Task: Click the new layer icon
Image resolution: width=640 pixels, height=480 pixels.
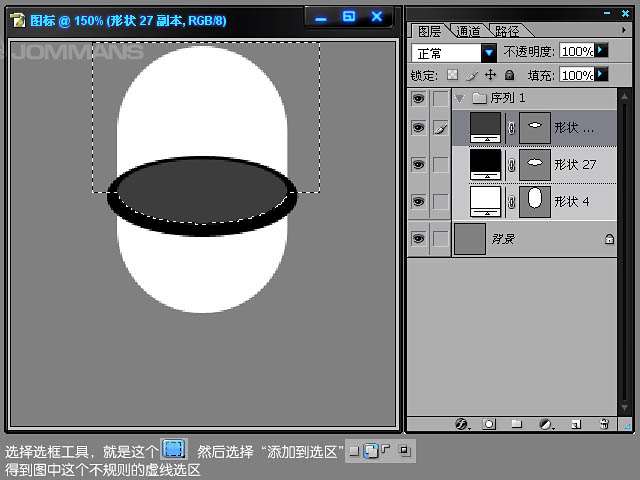Action: click(575, 424)
